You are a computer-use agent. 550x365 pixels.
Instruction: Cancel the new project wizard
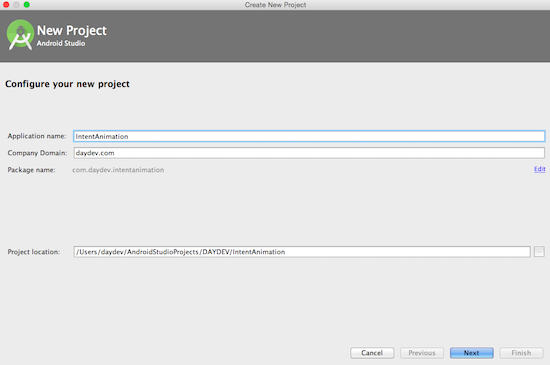372,353
